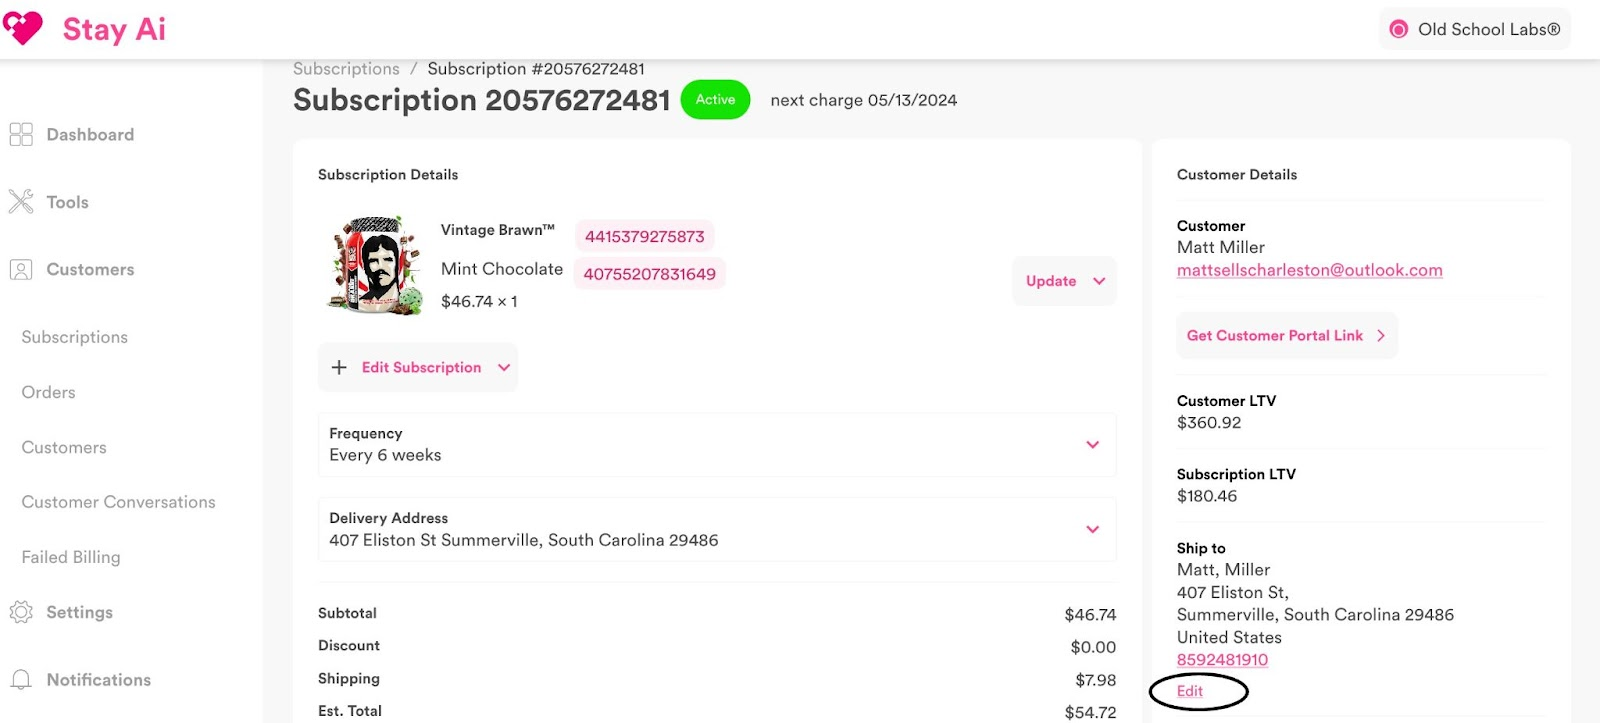
Task: Click the Subtotal amount $46.74
Action: pos(1090,614)
